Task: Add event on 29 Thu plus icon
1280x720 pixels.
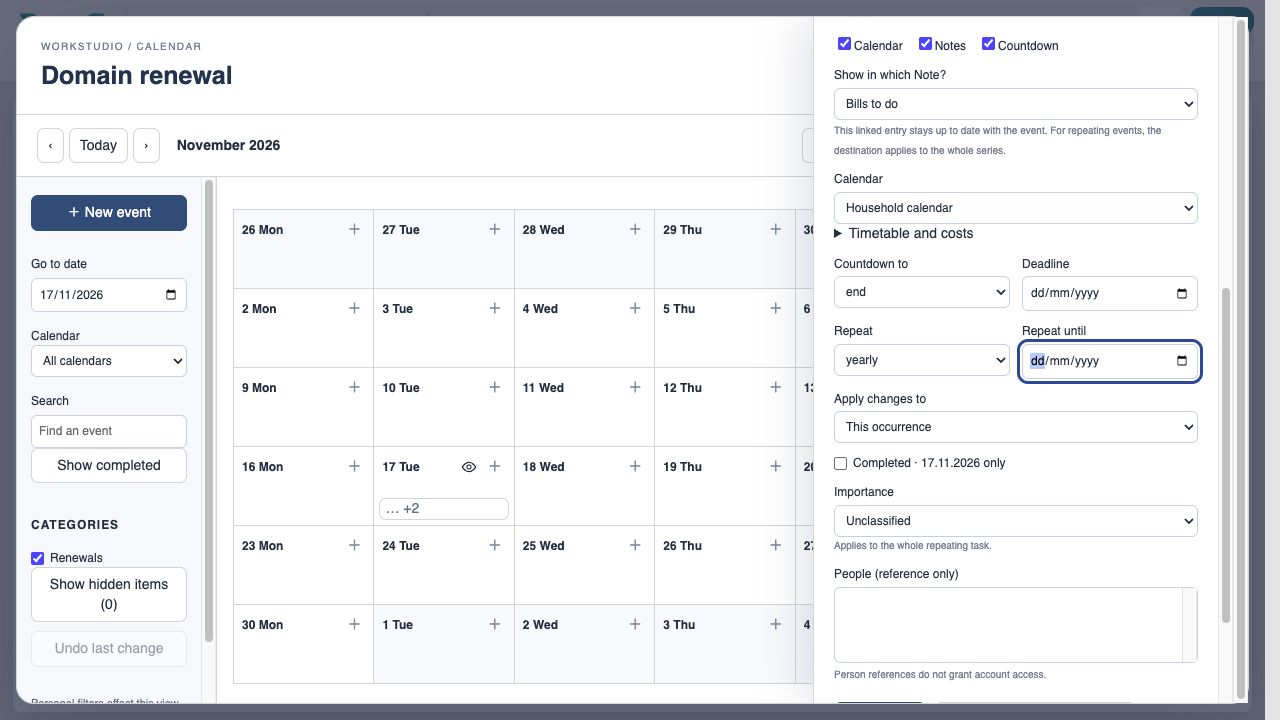Action: pos(775,229)
